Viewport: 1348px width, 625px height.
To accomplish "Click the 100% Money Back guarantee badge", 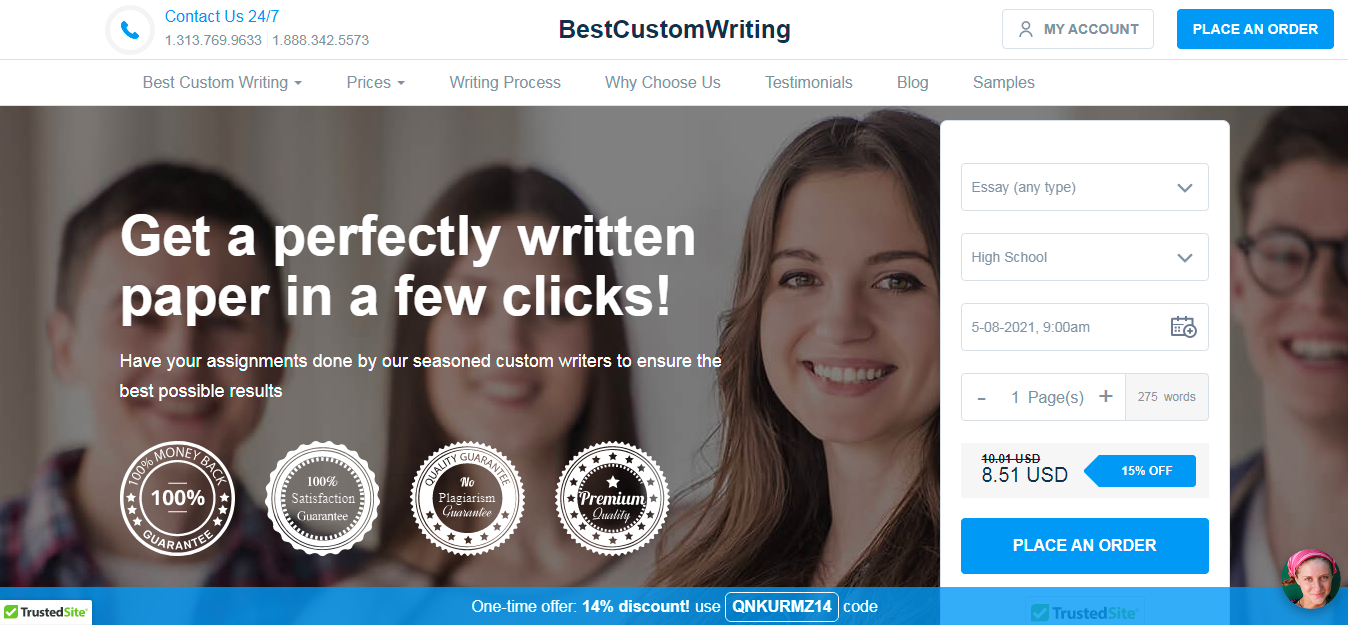I will pyautogui.click(x=178, y=498).
